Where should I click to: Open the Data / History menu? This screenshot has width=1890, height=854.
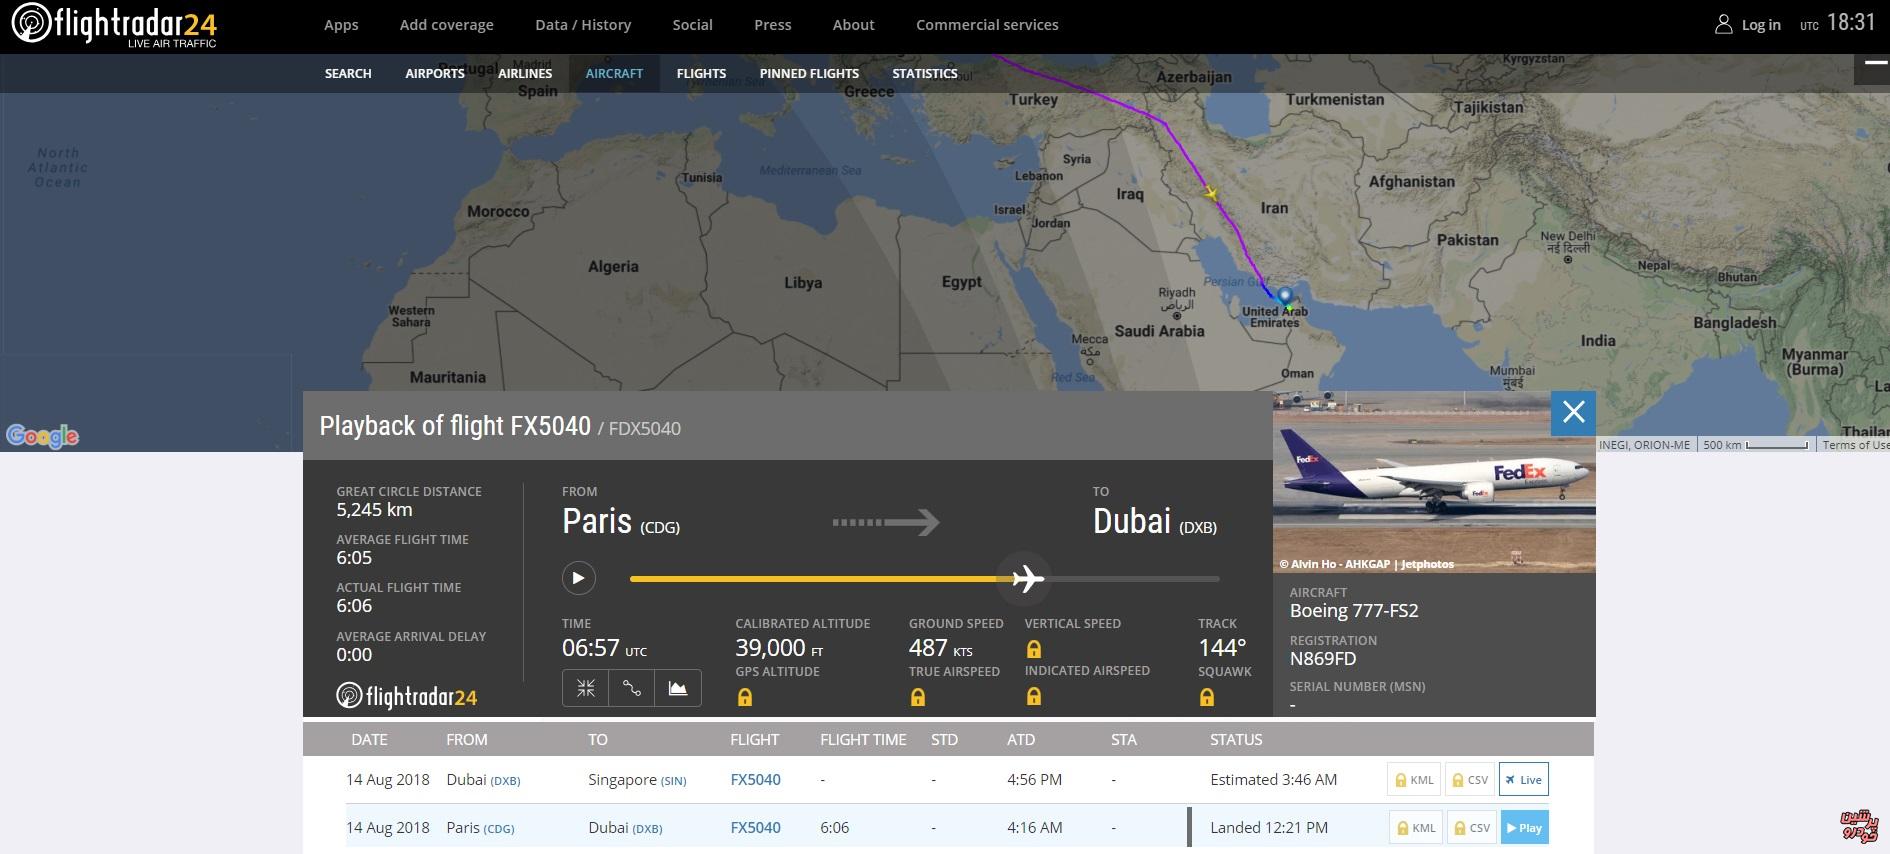tap(583, 25)
